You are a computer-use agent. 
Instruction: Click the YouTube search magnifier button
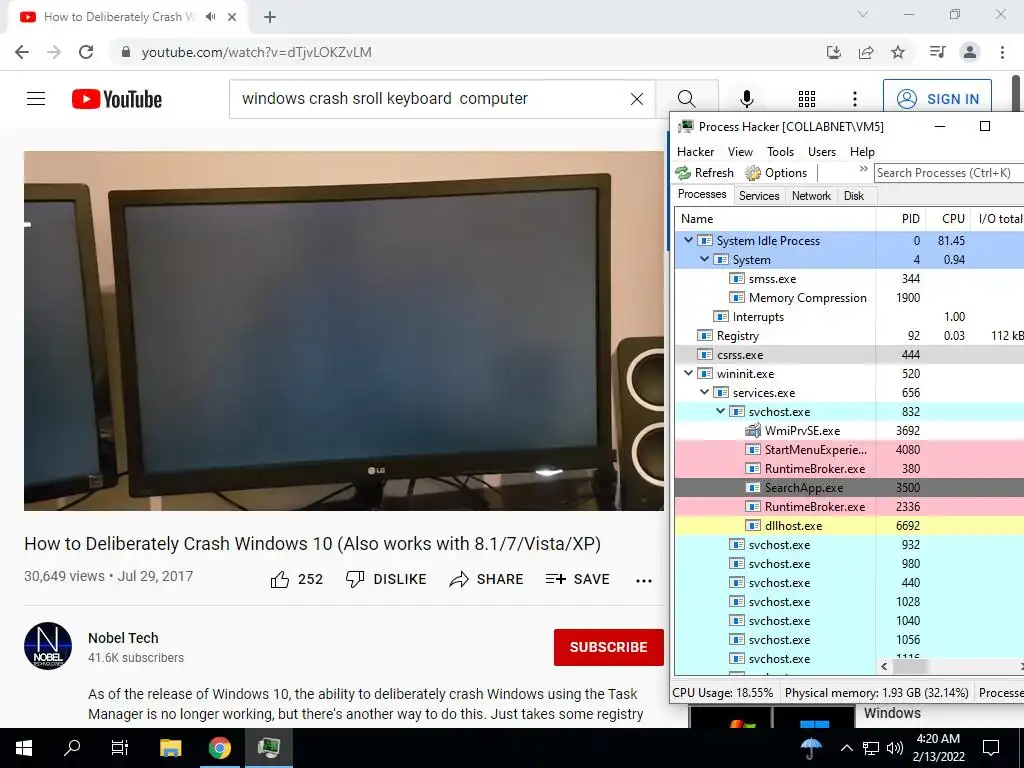click(686, 99)
